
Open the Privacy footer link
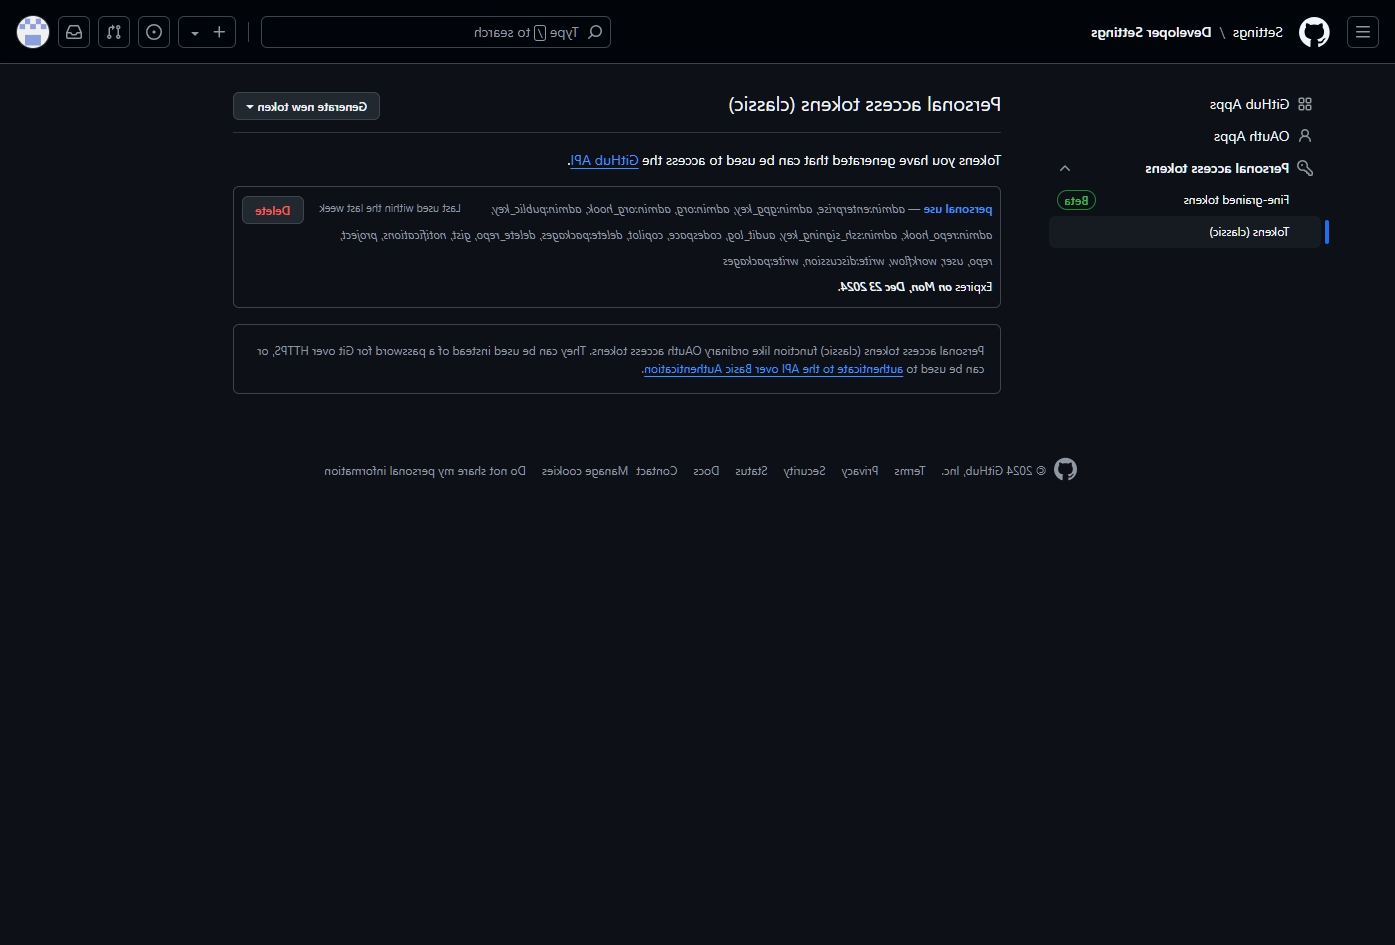[x=860, y=471]
